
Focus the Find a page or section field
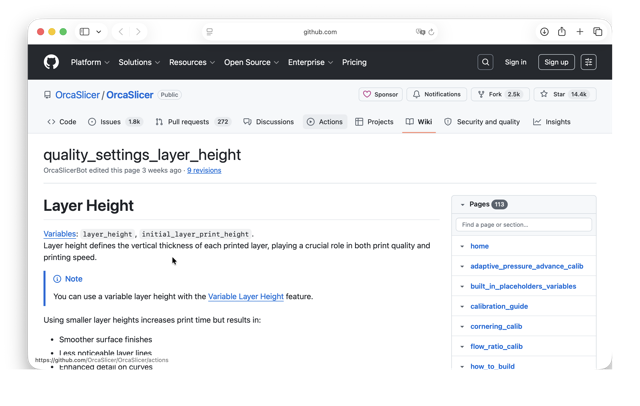pyautogui.click(x=524, y=224)
